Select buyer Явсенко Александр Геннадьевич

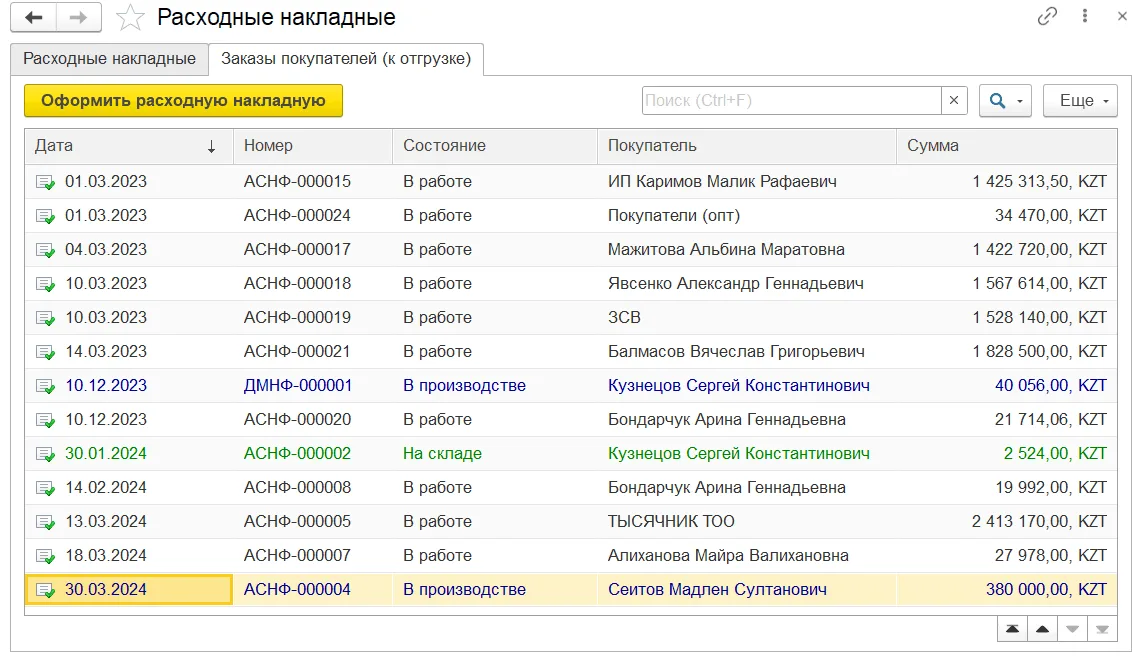pos(736,284)
